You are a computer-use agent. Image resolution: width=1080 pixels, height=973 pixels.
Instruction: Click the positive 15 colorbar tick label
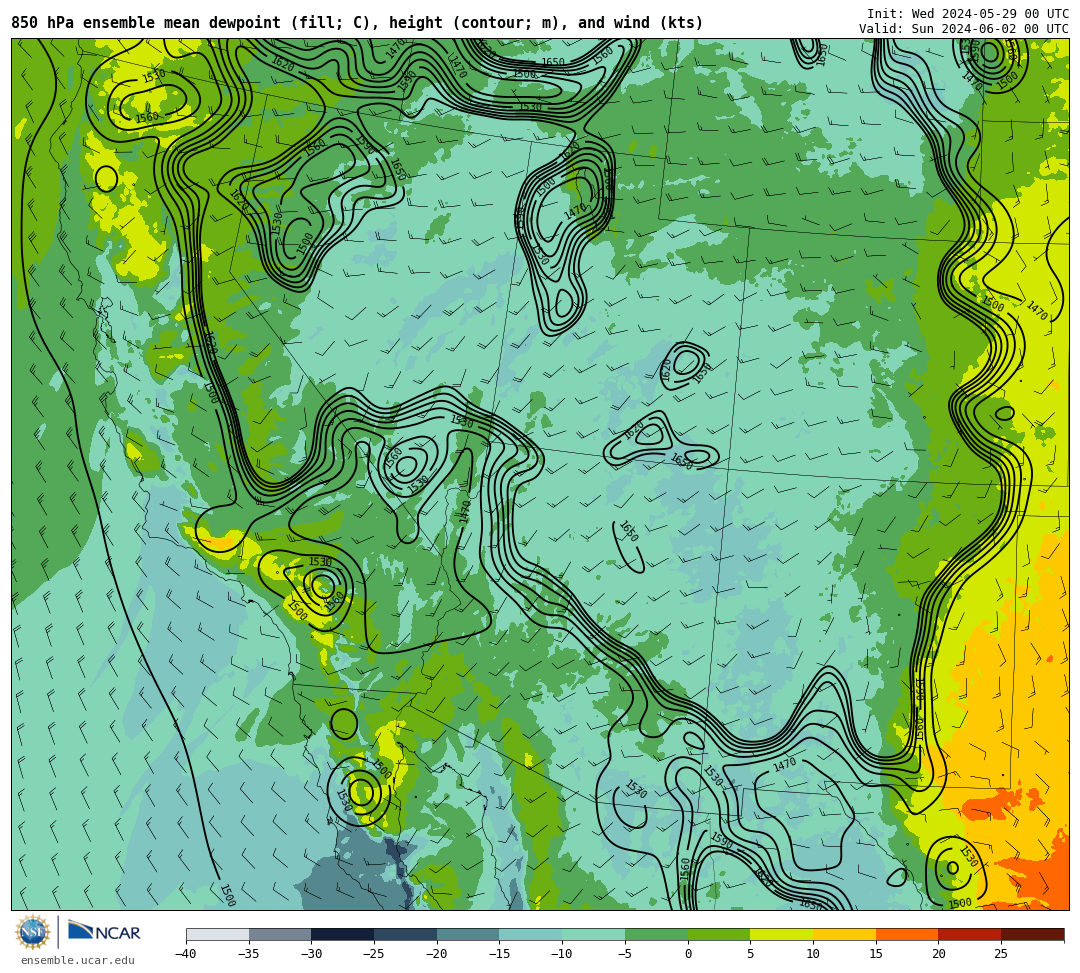[x=876, y=954]
